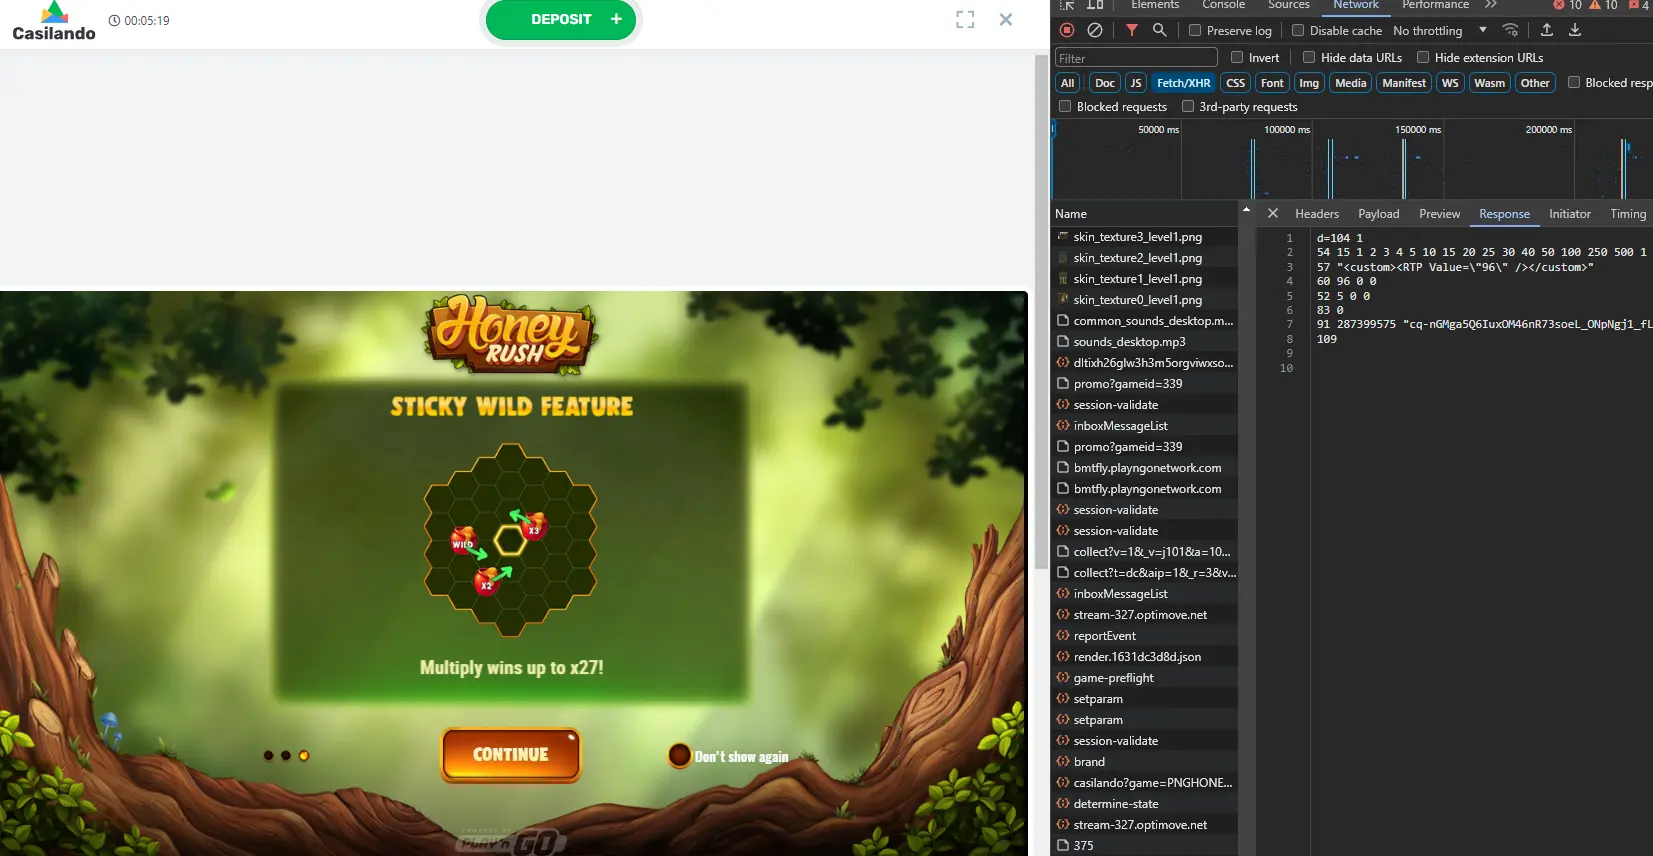
Task: Open the No throttling dropdown
Action: point(1439,30)
